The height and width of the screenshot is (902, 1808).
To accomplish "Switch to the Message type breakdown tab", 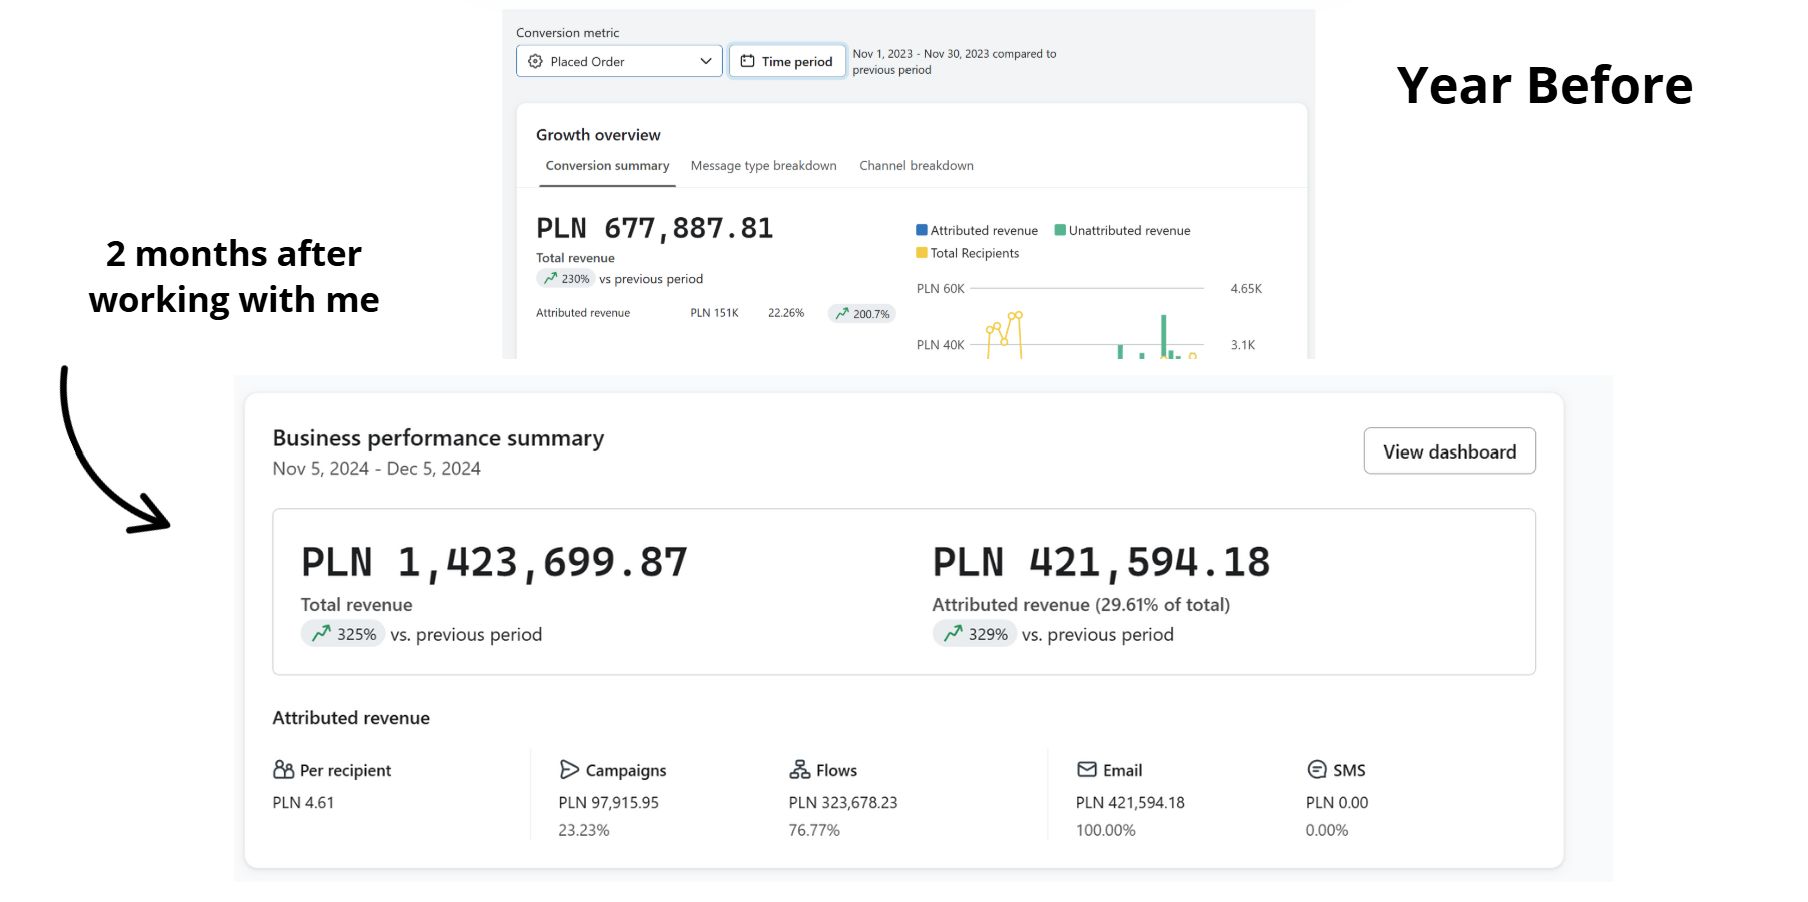I will click(763, 166).
